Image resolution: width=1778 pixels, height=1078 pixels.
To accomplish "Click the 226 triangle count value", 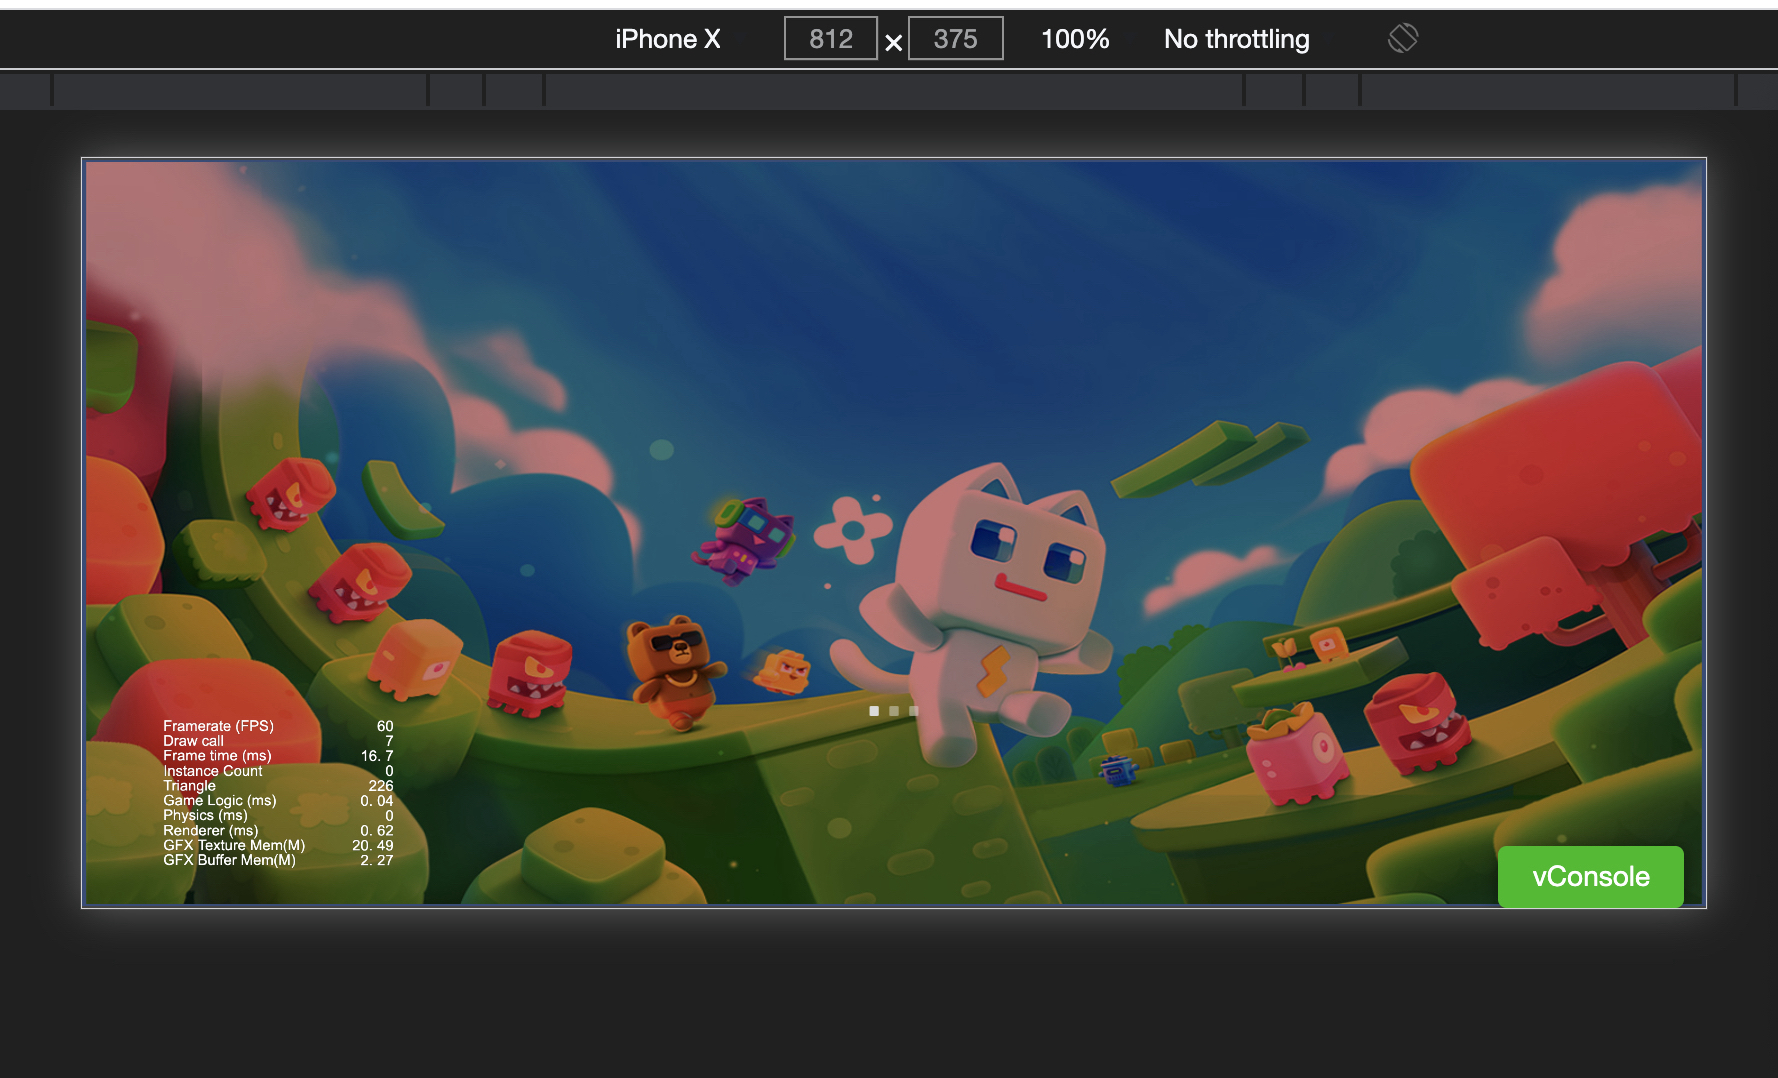I will (x=381, y=786).
